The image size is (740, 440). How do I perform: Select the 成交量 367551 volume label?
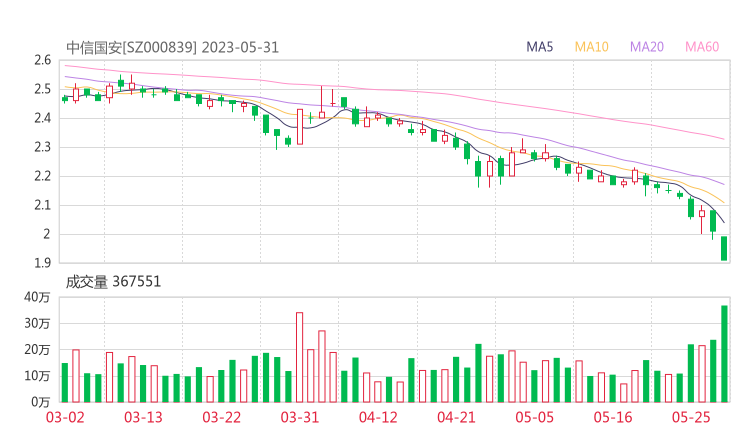(113, 282)
